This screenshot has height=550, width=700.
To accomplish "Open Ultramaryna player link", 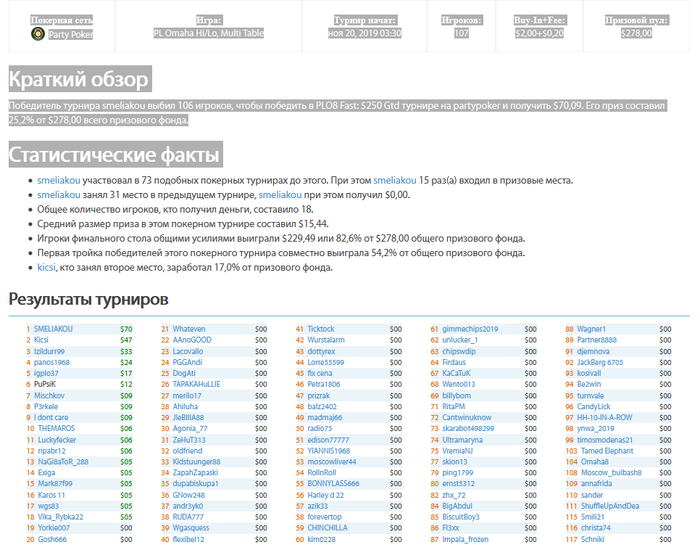I will pyautogui.click(x=462, y=440).
